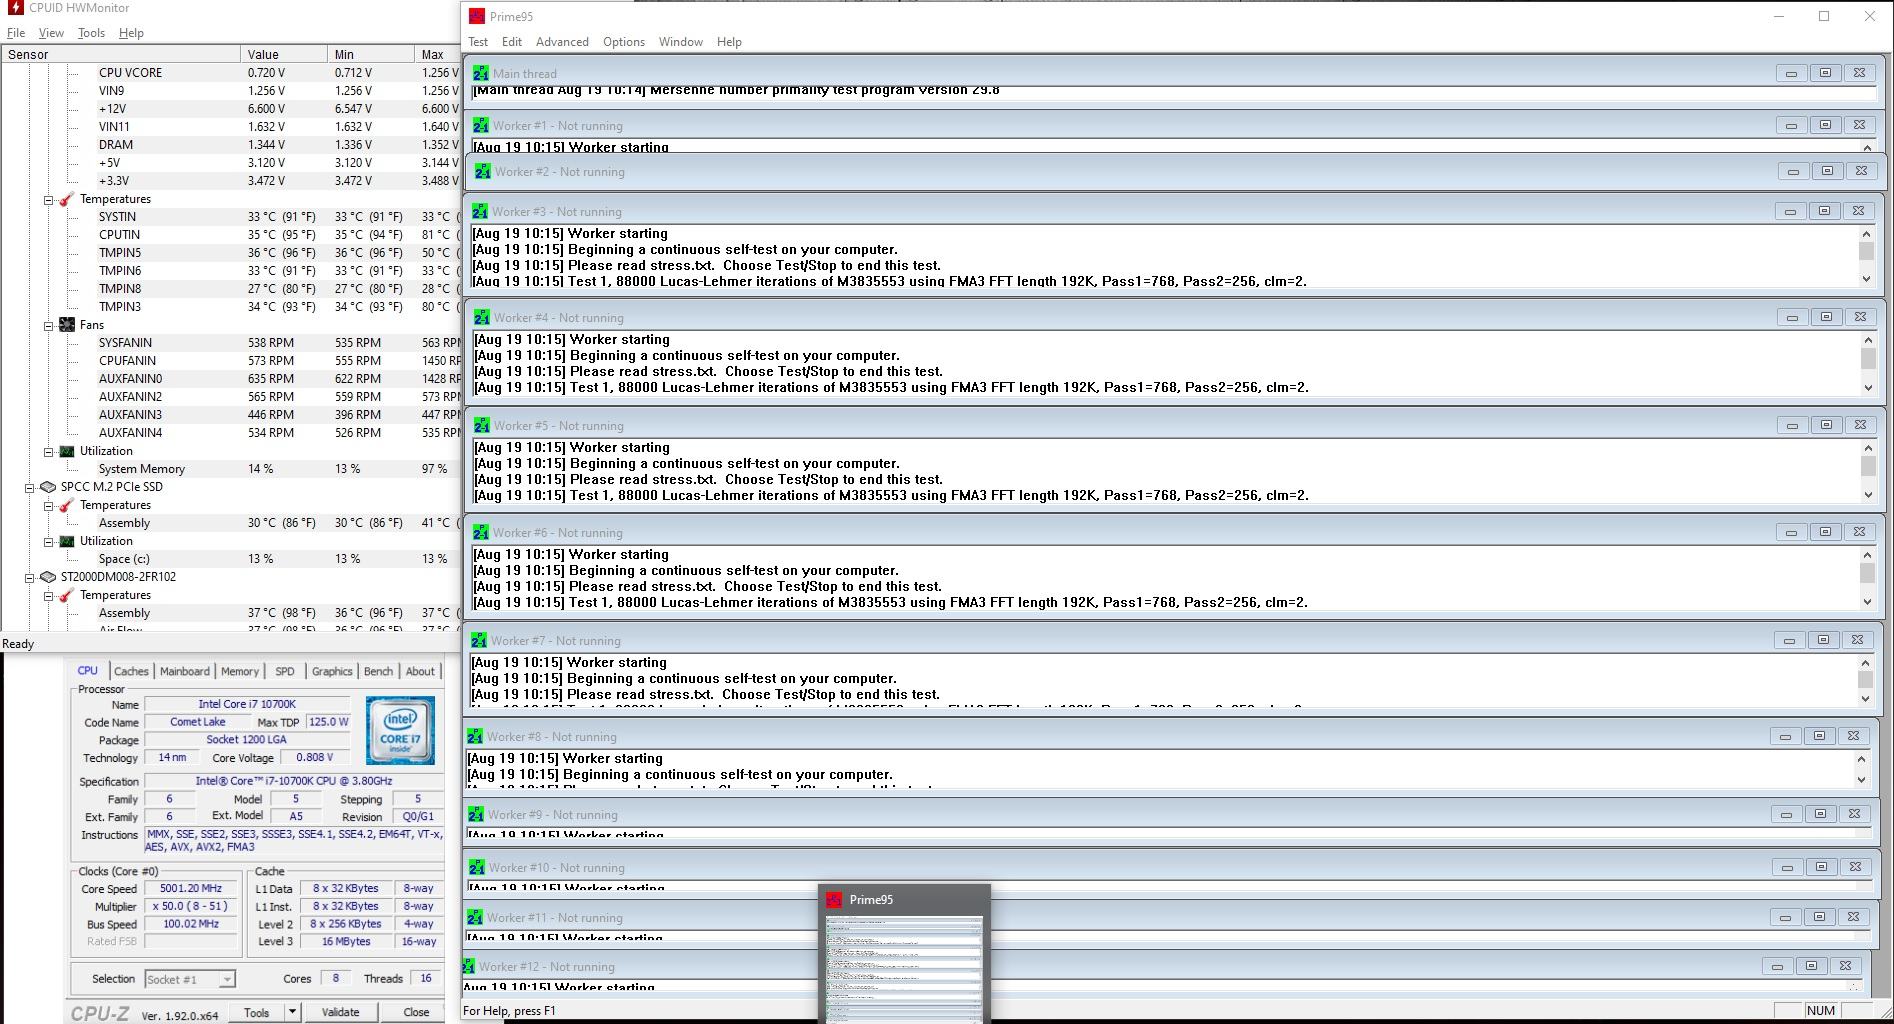Restore the Worker #3 child window
The width and height of the screenshot is (1894, 1024).
pos(1824,211)
